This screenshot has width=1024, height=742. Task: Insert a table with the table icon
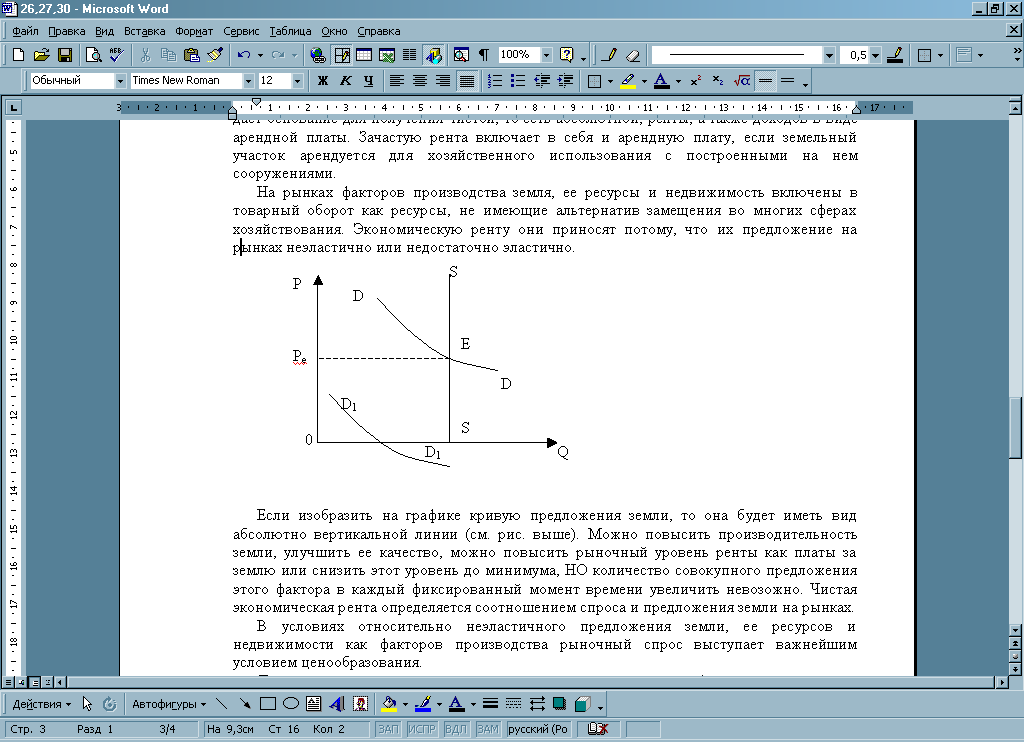[x=364, y=55]
